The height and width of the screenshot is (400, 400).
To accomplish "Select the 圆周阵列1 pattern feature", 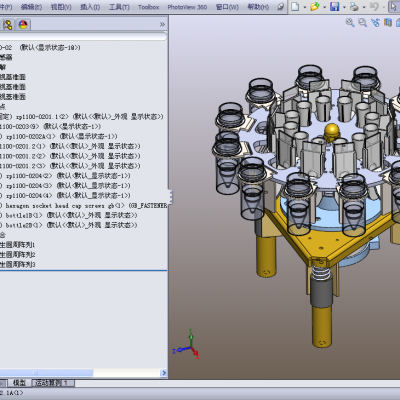I will (18, 245).
